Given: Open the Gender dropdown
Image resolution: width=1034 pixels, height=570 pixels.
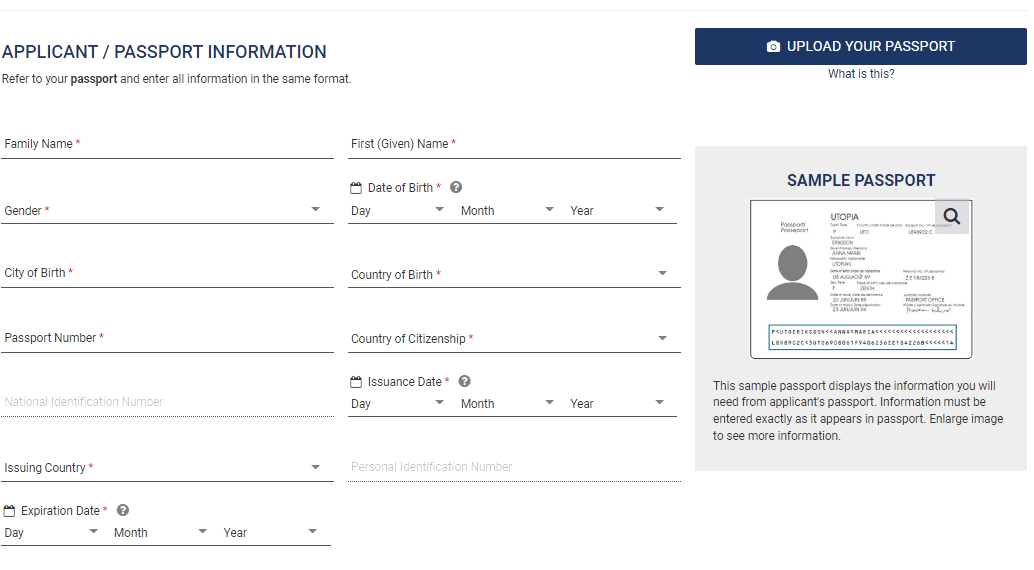Looking at the screenshot, I should [x=167, y=211].
